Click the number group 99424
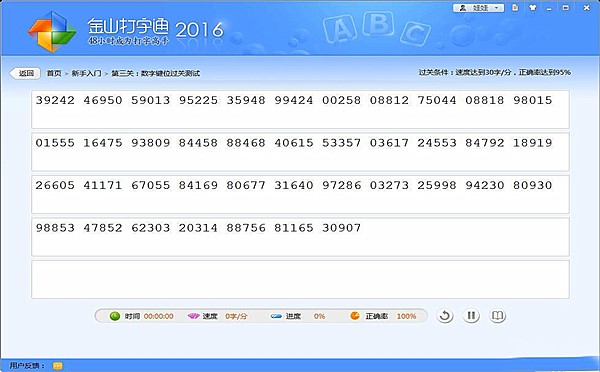 click(293, 100)
